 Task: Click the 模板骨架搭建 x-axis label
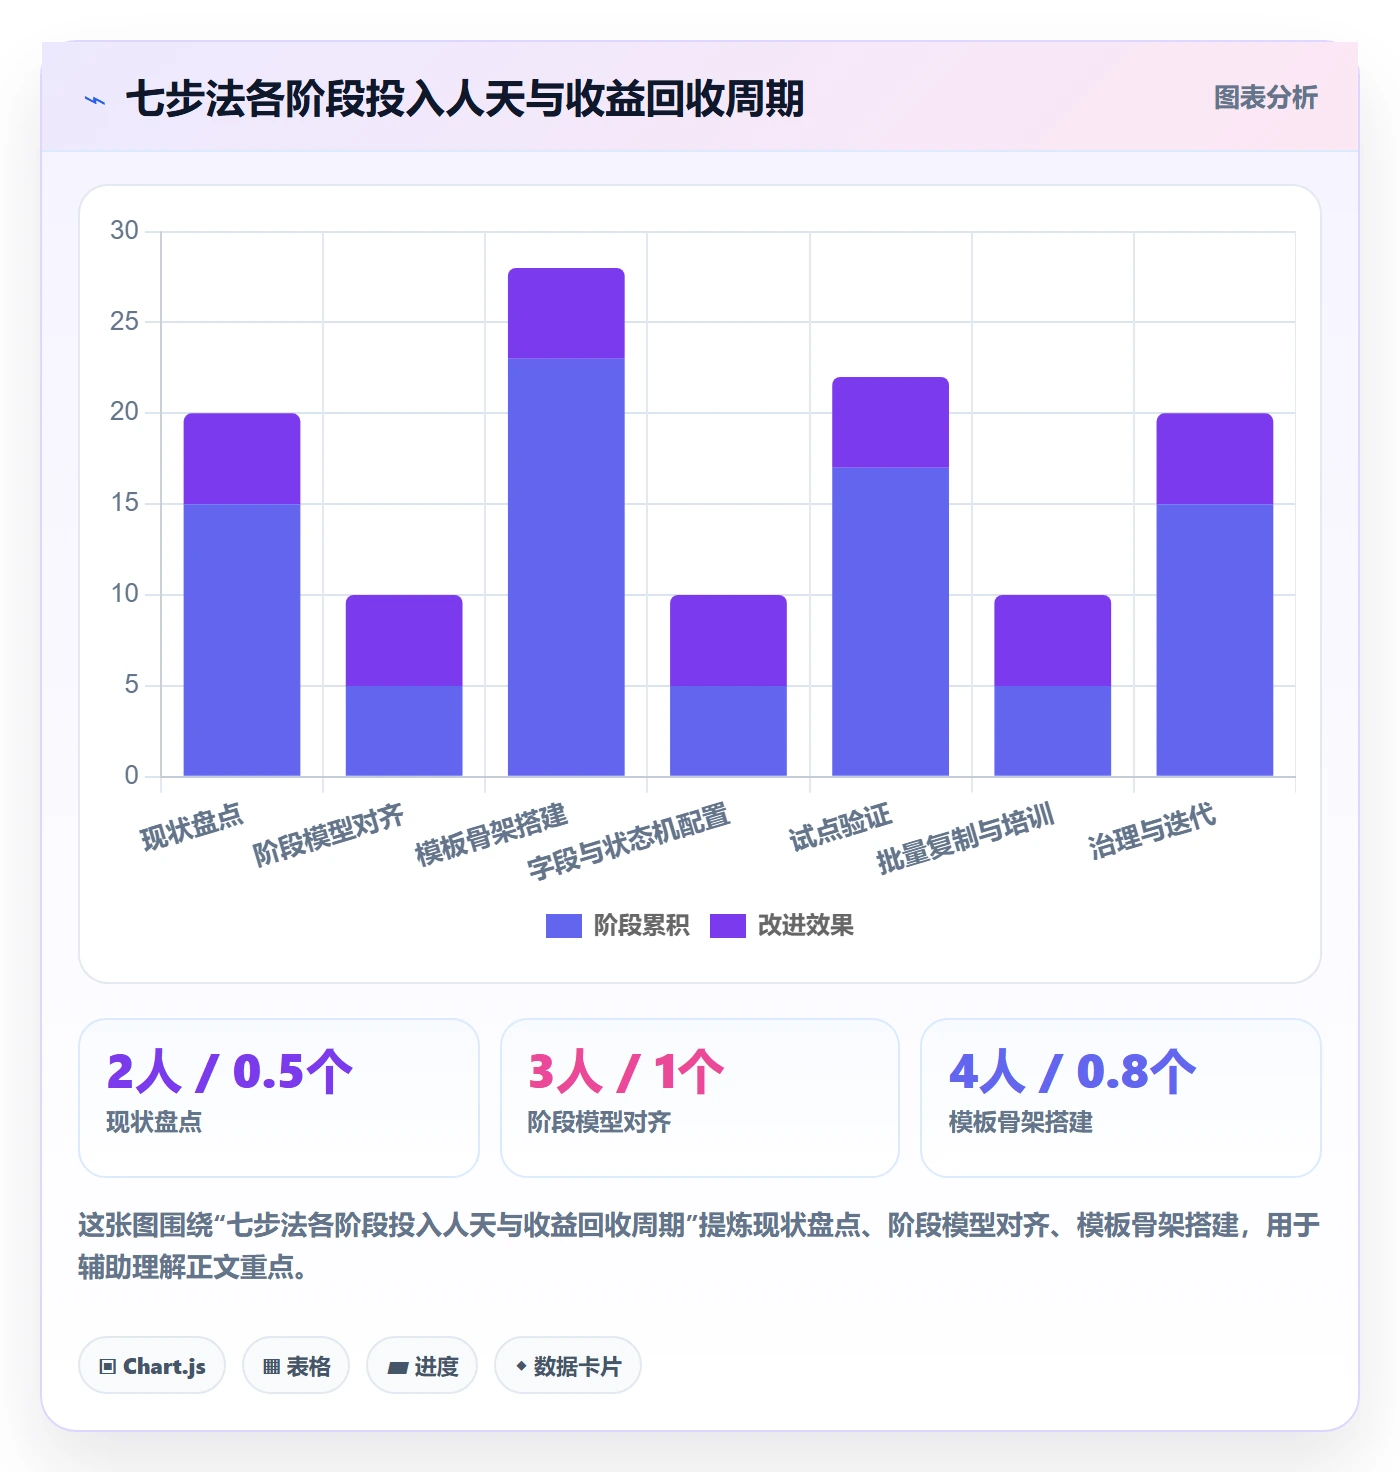pyautogui.click(x=491, y=834)
